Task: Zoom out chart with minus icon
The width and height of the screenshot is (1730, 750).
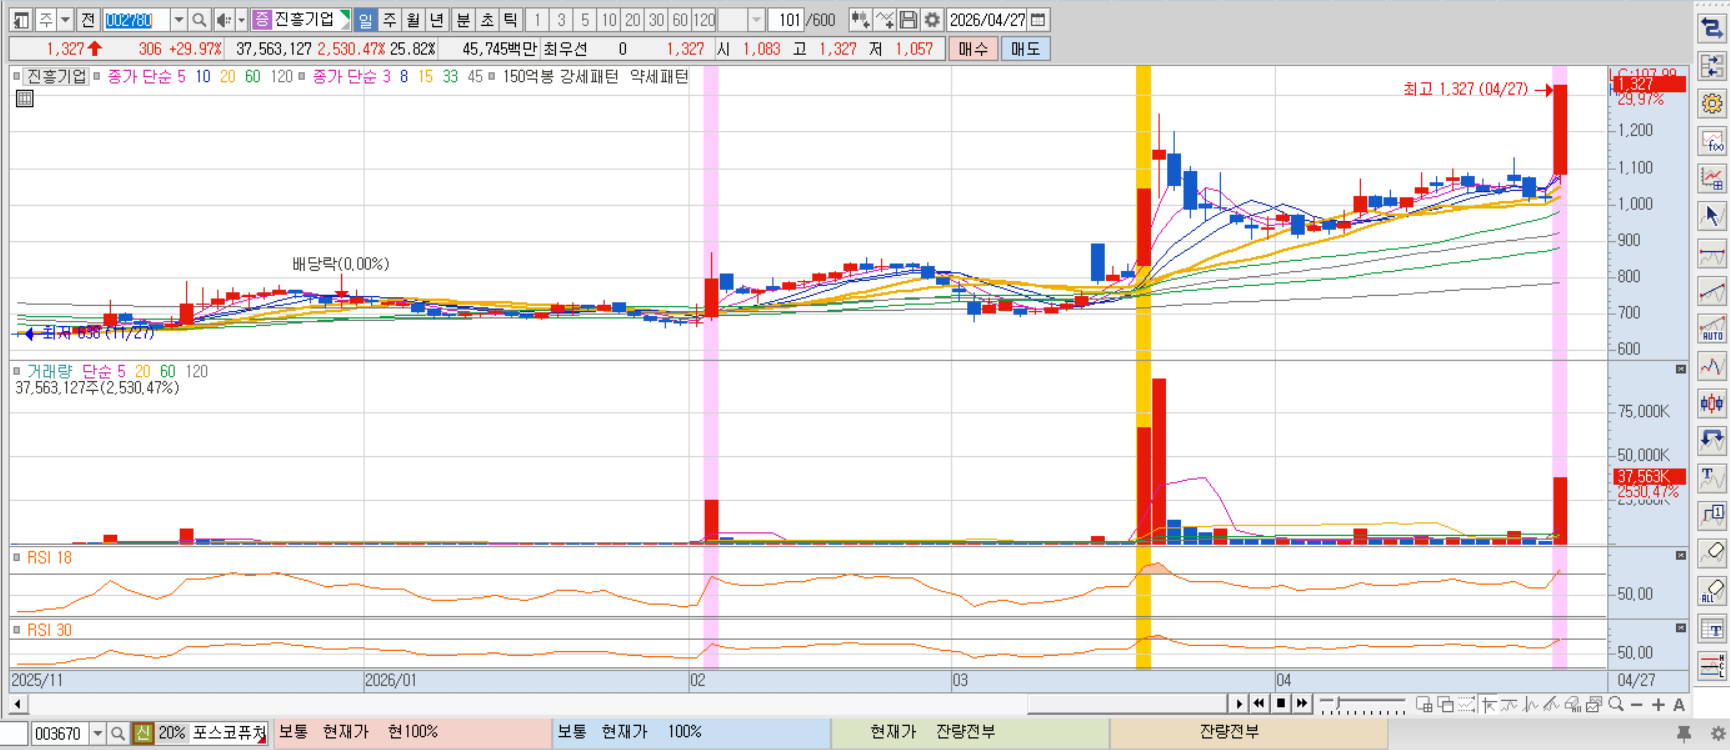Action: point(1637,705)
